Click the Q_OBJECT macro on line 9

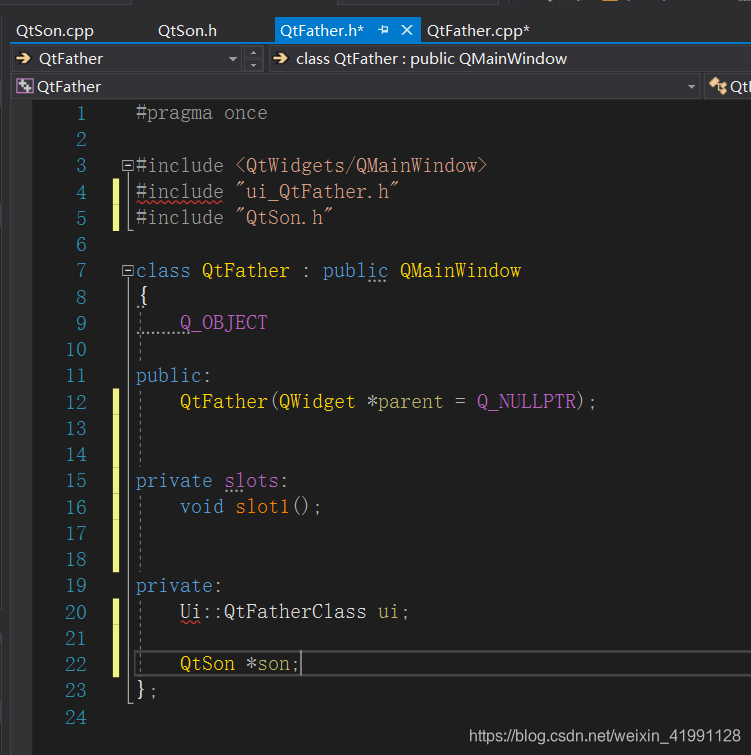223,323
